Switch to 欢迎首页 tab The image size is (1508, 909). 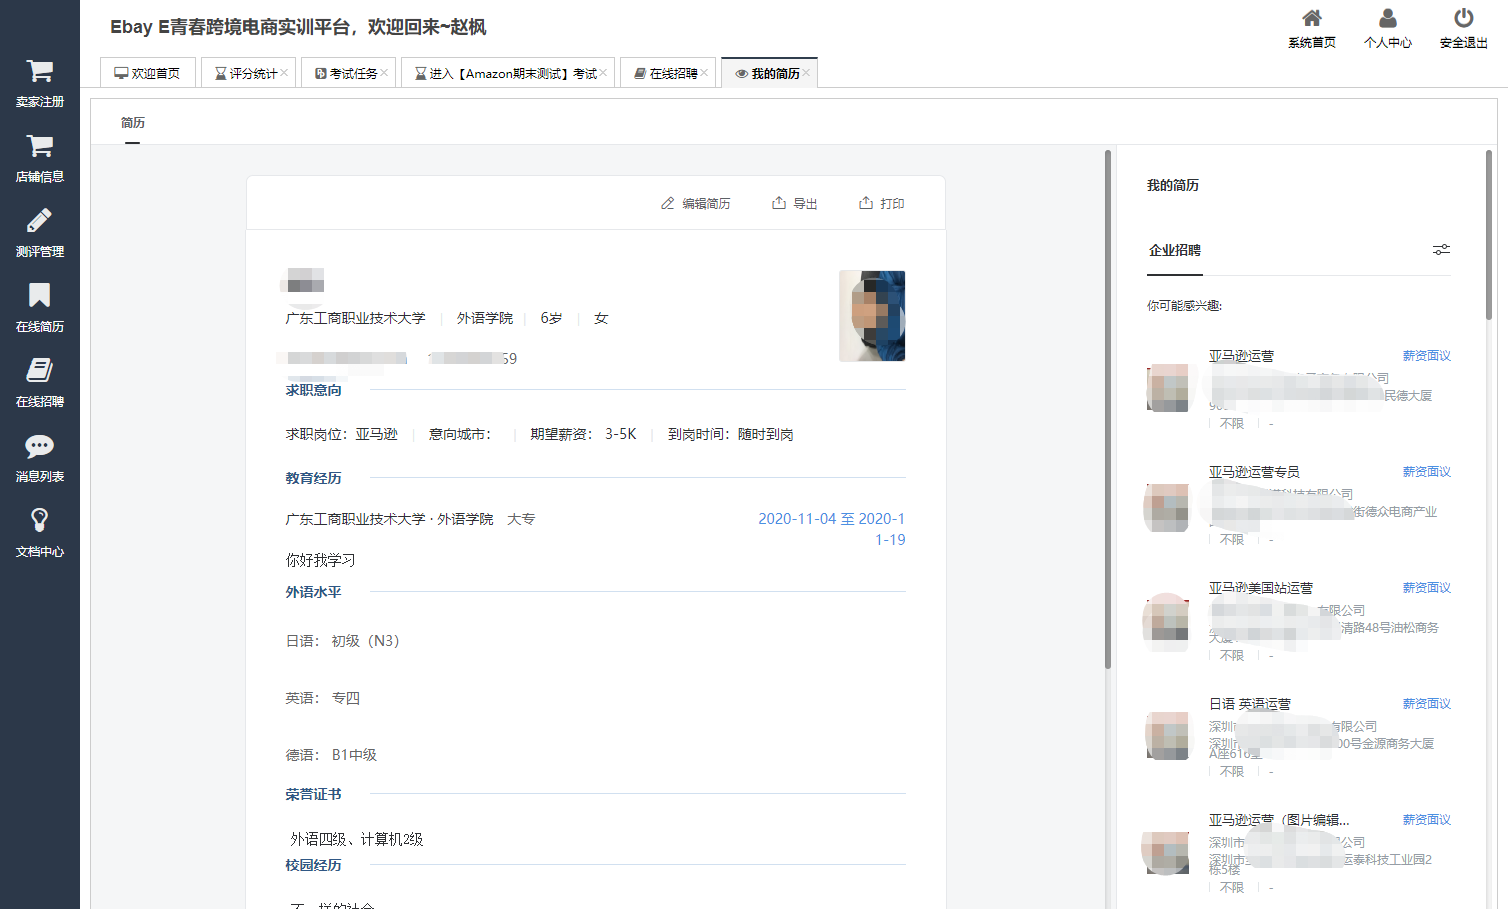147,73
